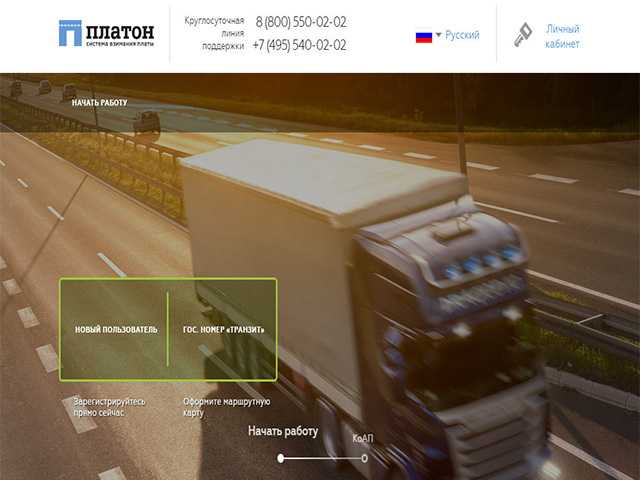Click Оформите маршрутную карту text
The image size is (640, 480).
(227, 407)
